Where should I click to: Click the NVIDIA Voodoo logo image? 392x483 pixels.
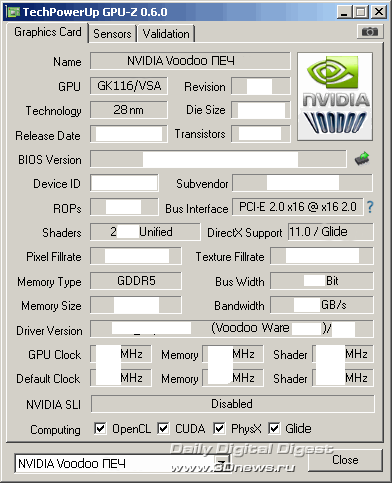(x=335, y=96)
